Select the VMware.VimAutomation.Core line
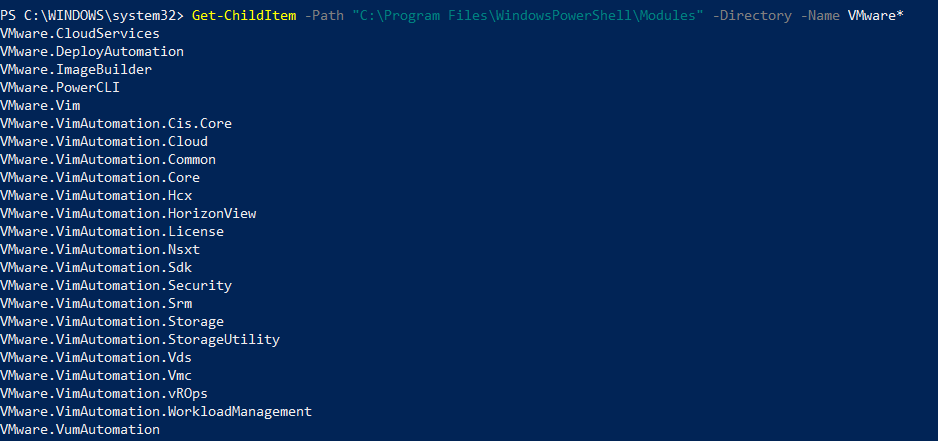938x441 pixels. pos(100,177)
